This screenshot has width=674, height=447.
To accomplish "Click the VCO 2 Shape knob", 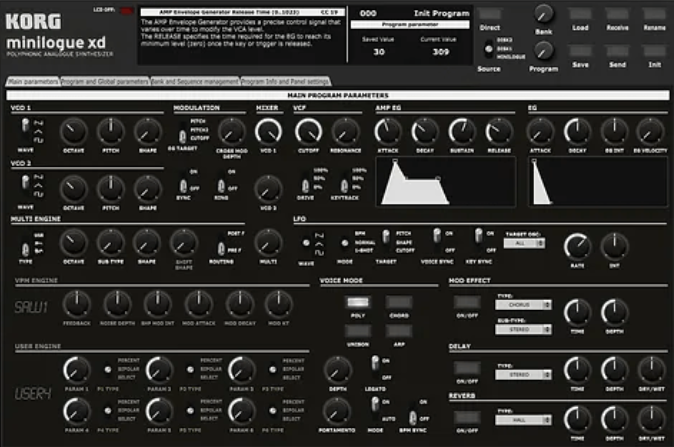I will point(147,189).
